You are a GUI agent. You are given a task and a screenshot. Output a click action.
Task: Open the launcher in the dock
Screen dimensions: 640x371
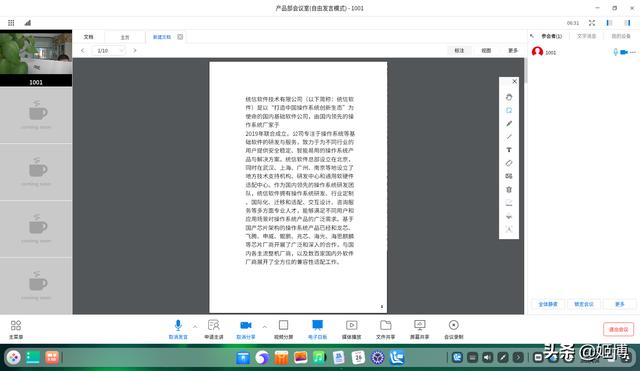13,358
